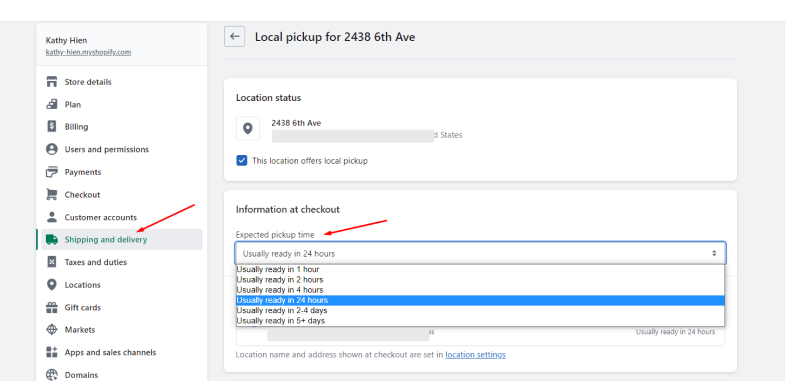This screenshot has height=382, width=785.
Task: Choose Usually ready in 24 hours option
Action: click(x=480, y=300)
